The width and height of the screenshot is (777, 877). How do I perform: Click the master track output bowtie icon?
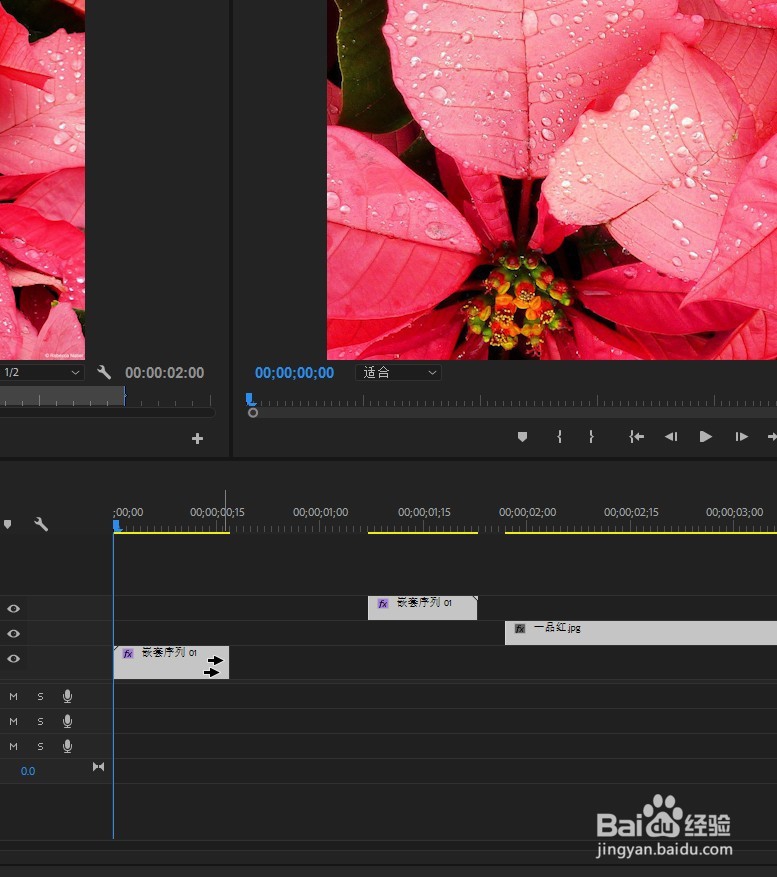(98, 767)
